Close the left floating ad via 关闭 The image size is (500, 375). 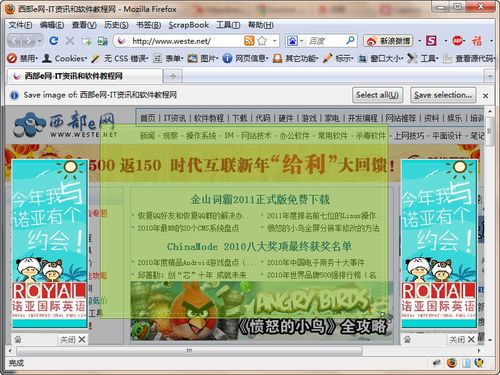click(x=73, y=340)
